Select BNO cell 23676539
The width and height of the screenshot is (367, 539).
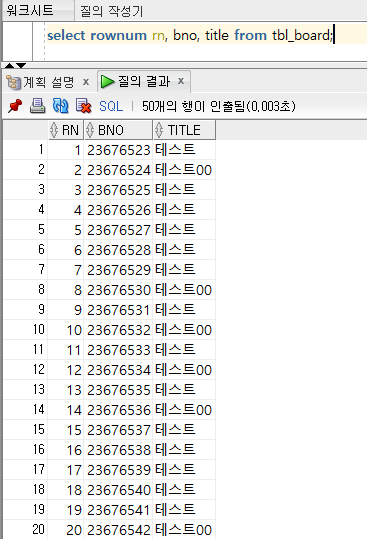[118, 470]
